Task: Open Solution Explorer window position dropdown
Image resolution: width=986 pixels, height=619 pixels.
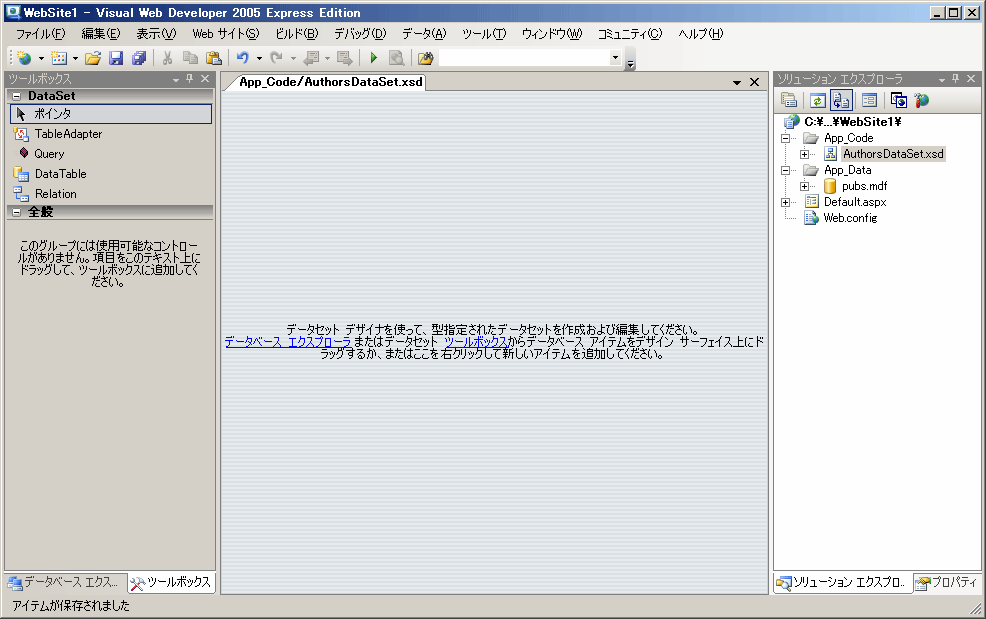Action: coord(942,79)
